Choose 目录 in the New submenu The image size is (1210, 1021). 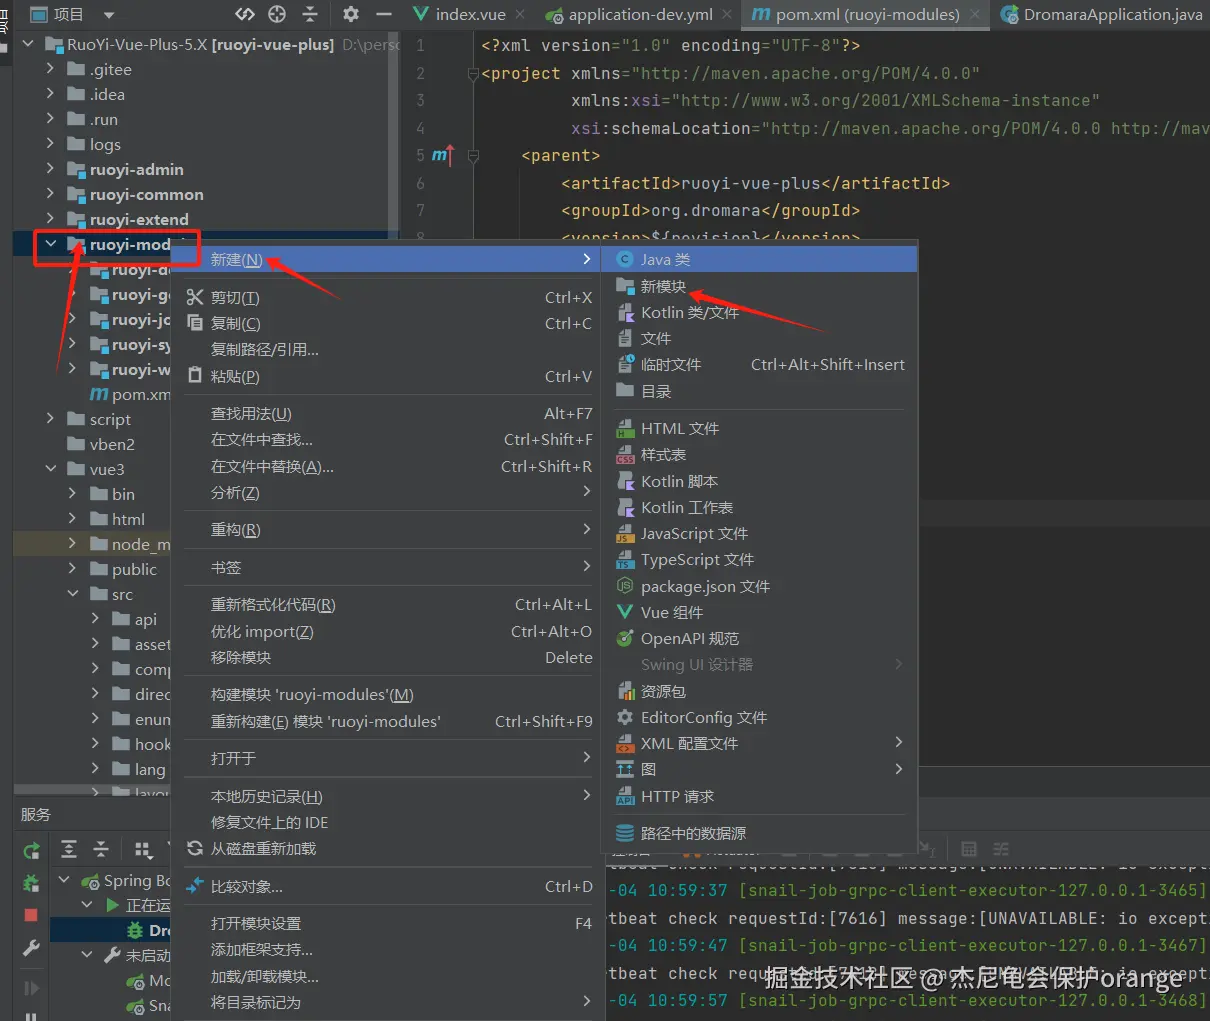click(x=759, y=391)
